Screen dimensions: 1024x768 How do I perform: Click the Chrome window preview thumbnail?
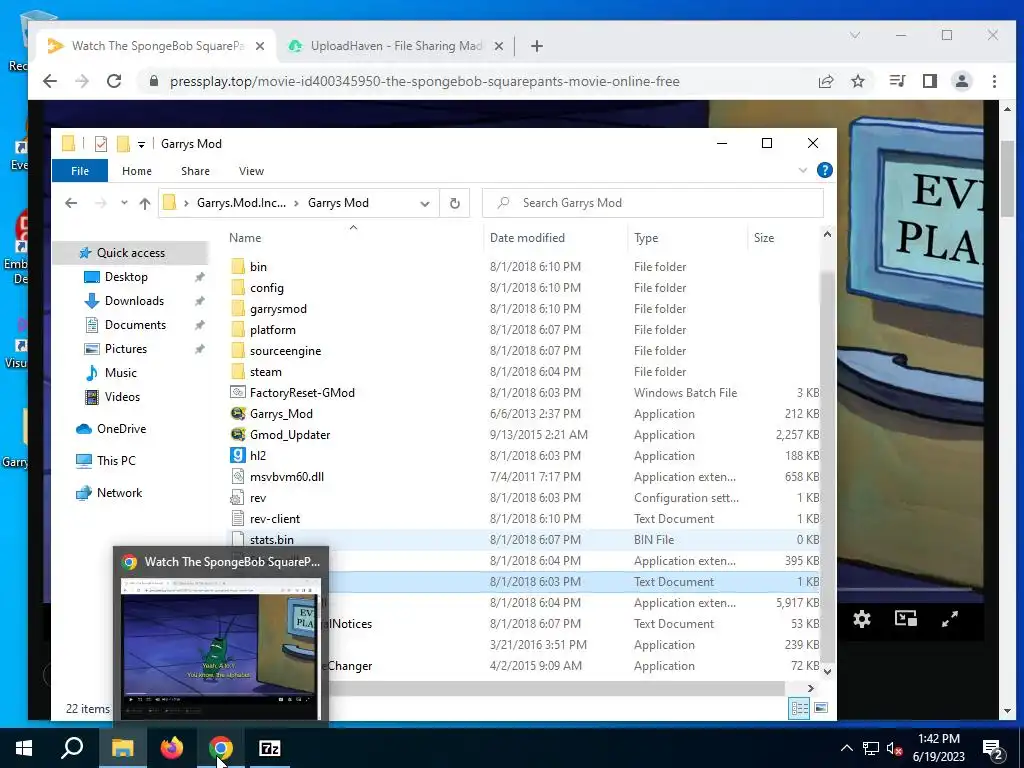tap(221, 648)
